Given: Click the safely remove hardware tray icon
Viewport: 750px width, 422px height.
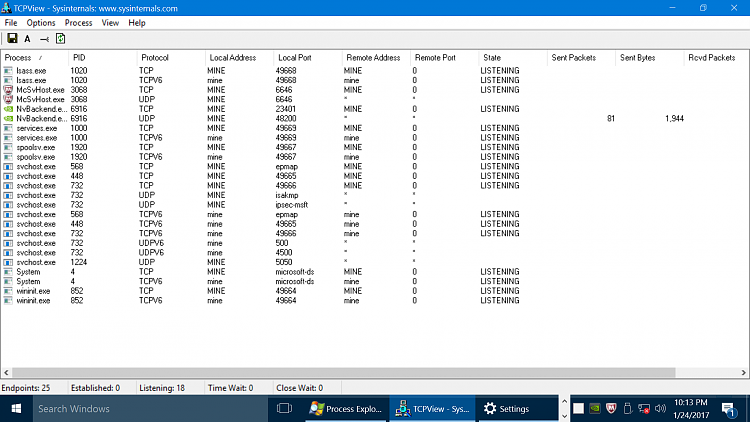Looking at the screenshot, I should coord(628,409).
